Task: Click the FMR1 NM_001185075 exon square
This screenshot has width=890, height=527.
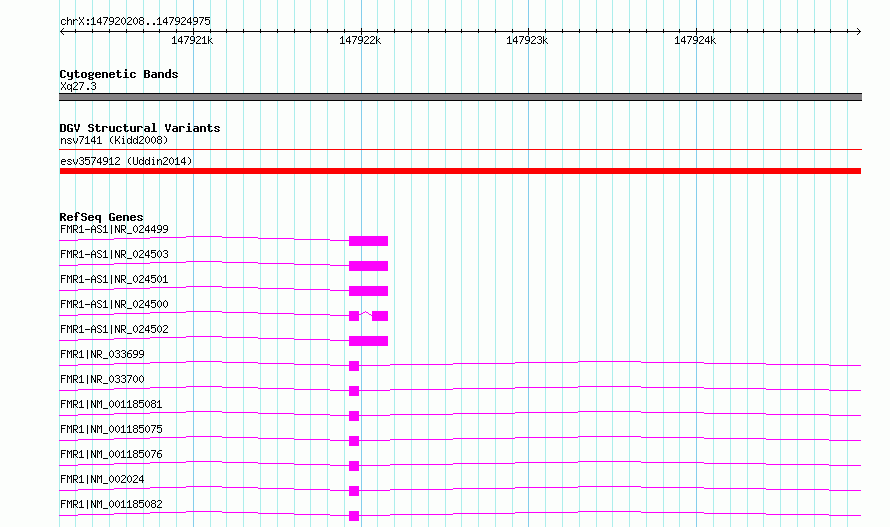Action: point(354,441)
